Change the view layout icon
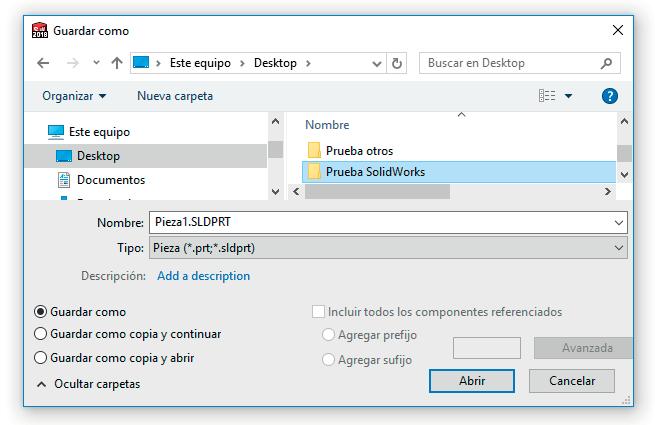Viewport: 655px width, 425px height. pyautogui.click(x=547, y=96)
